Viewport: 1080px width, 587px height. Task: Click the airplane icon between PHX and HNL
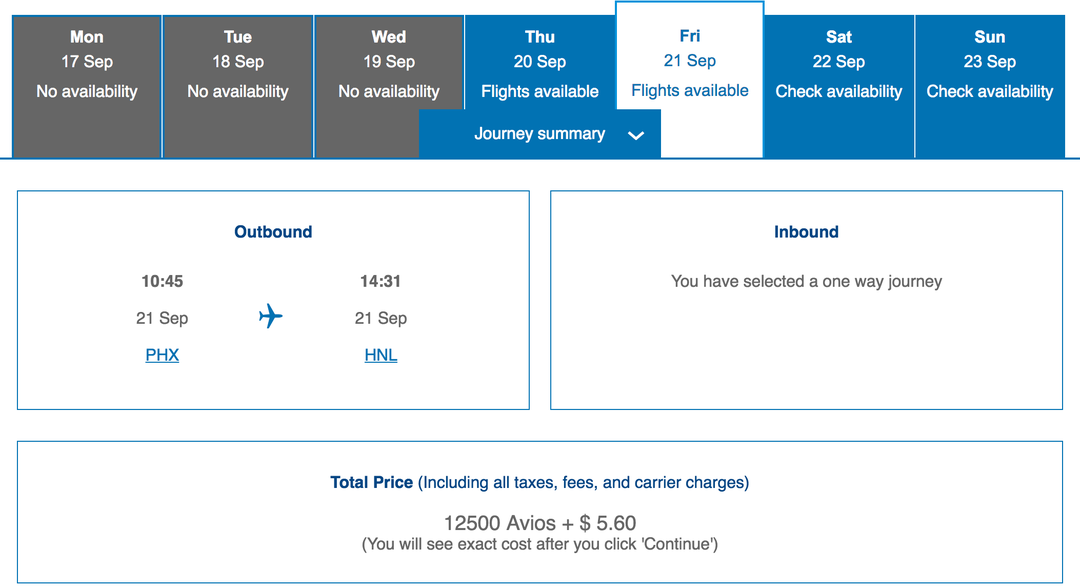tap(270, 318)
